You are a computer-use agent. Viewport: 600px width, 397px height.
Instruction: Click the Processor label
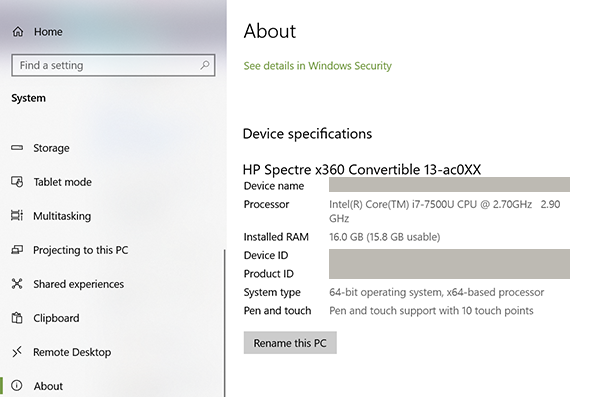(x=266, y=204)
